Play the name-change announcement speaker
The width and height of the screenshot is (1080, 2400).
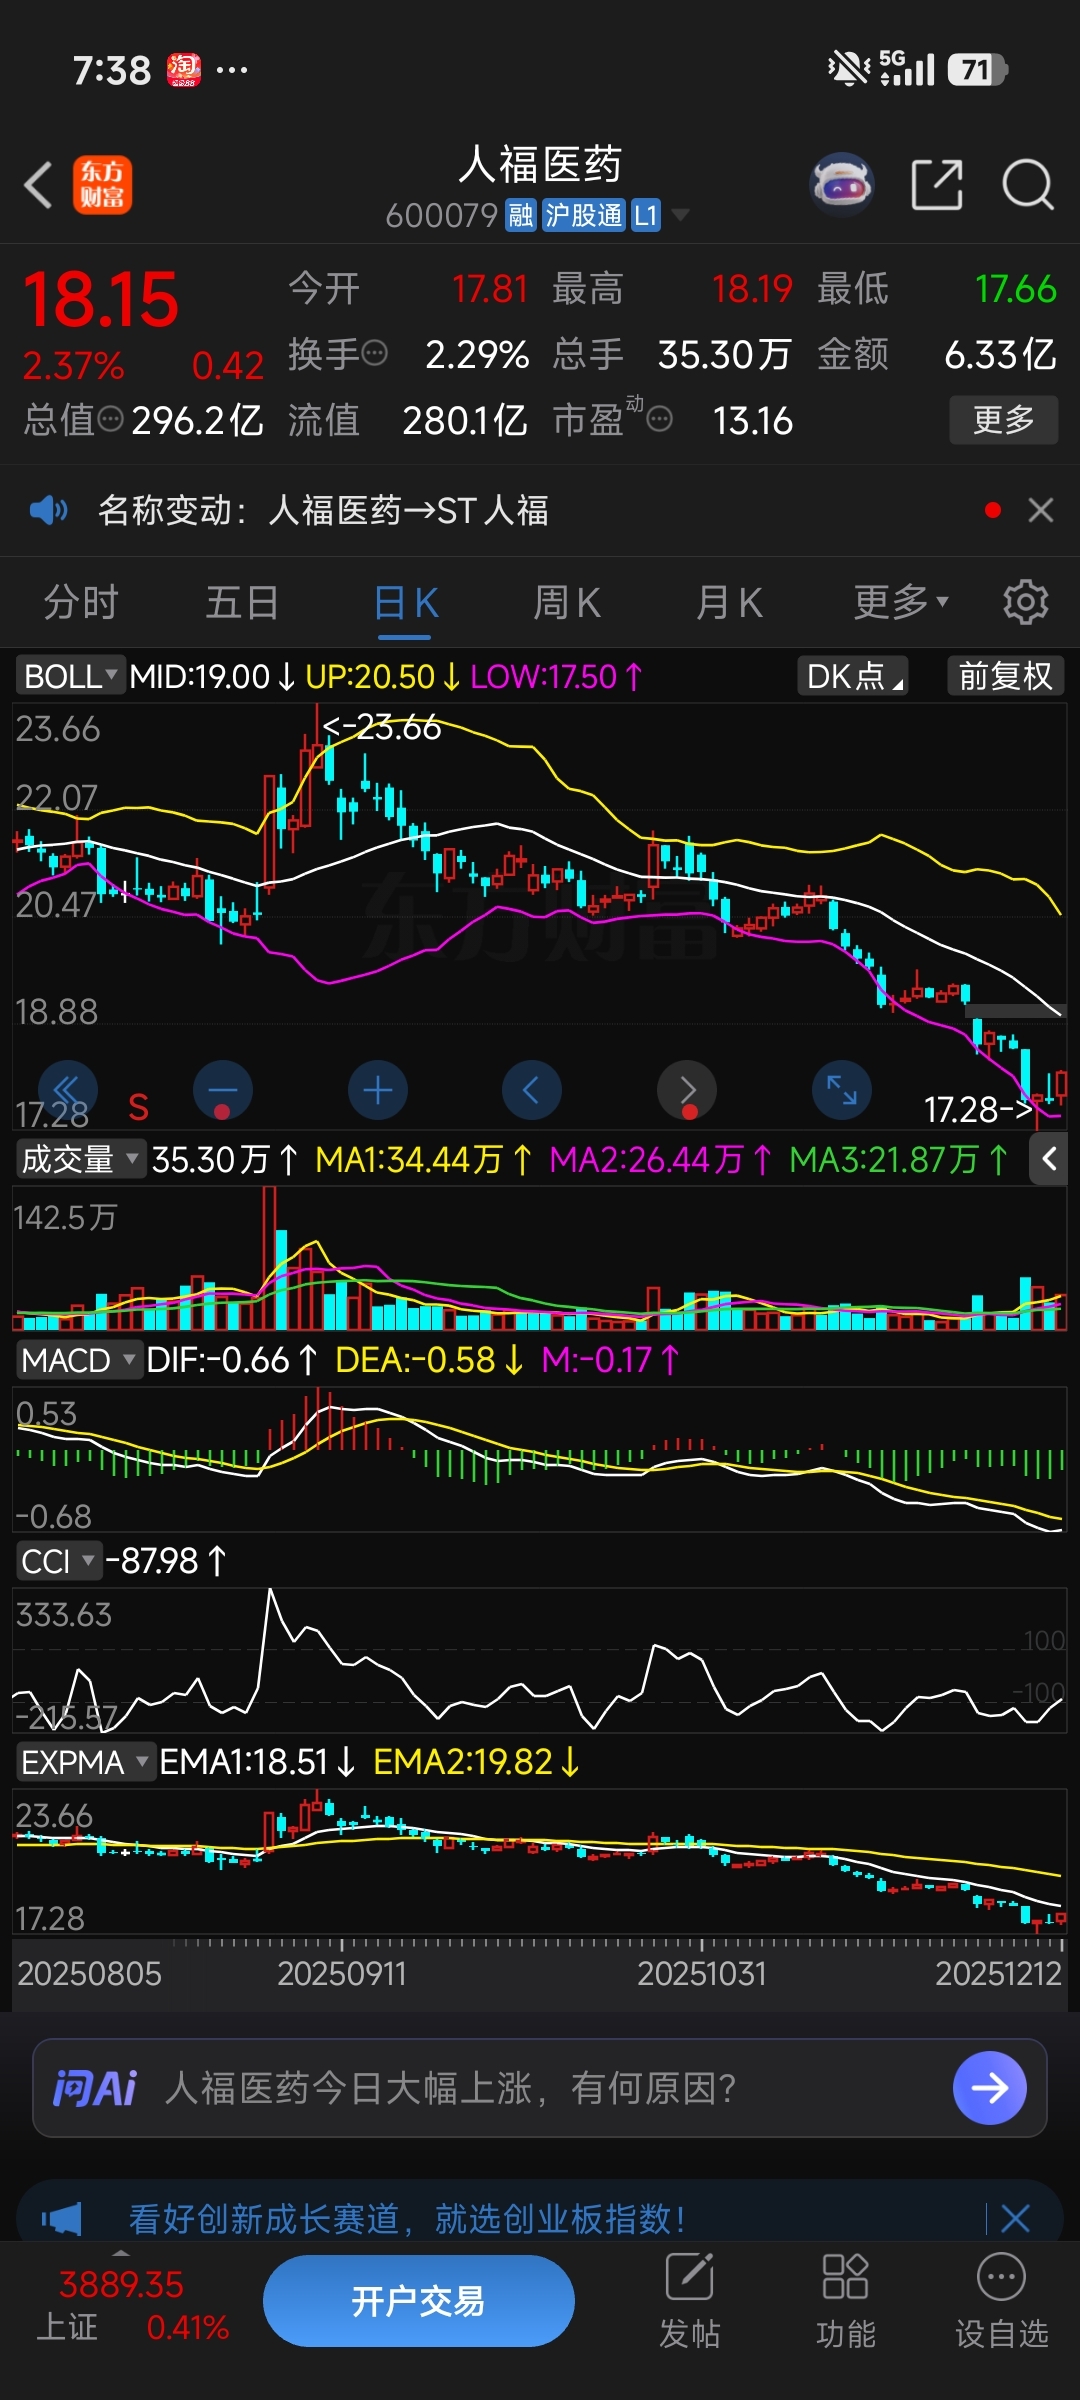tap(48, 511)
